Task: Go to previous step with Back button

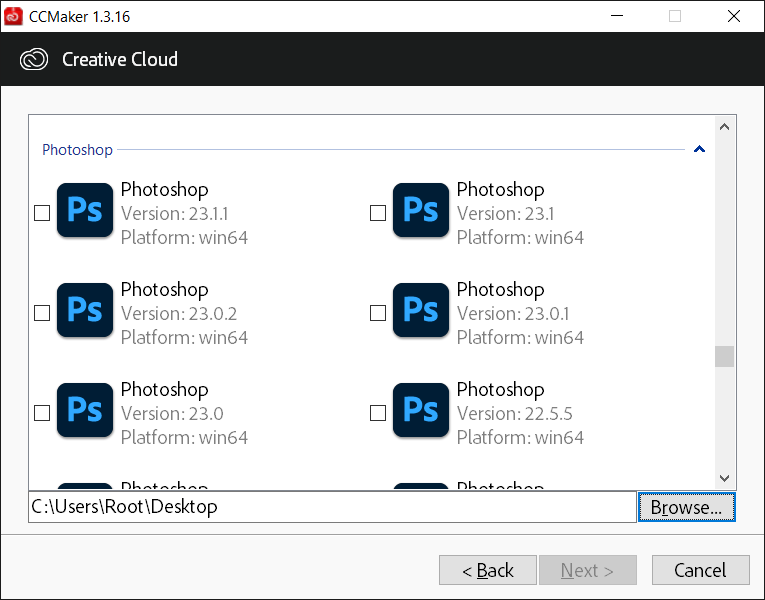Action: coord(487,570)
